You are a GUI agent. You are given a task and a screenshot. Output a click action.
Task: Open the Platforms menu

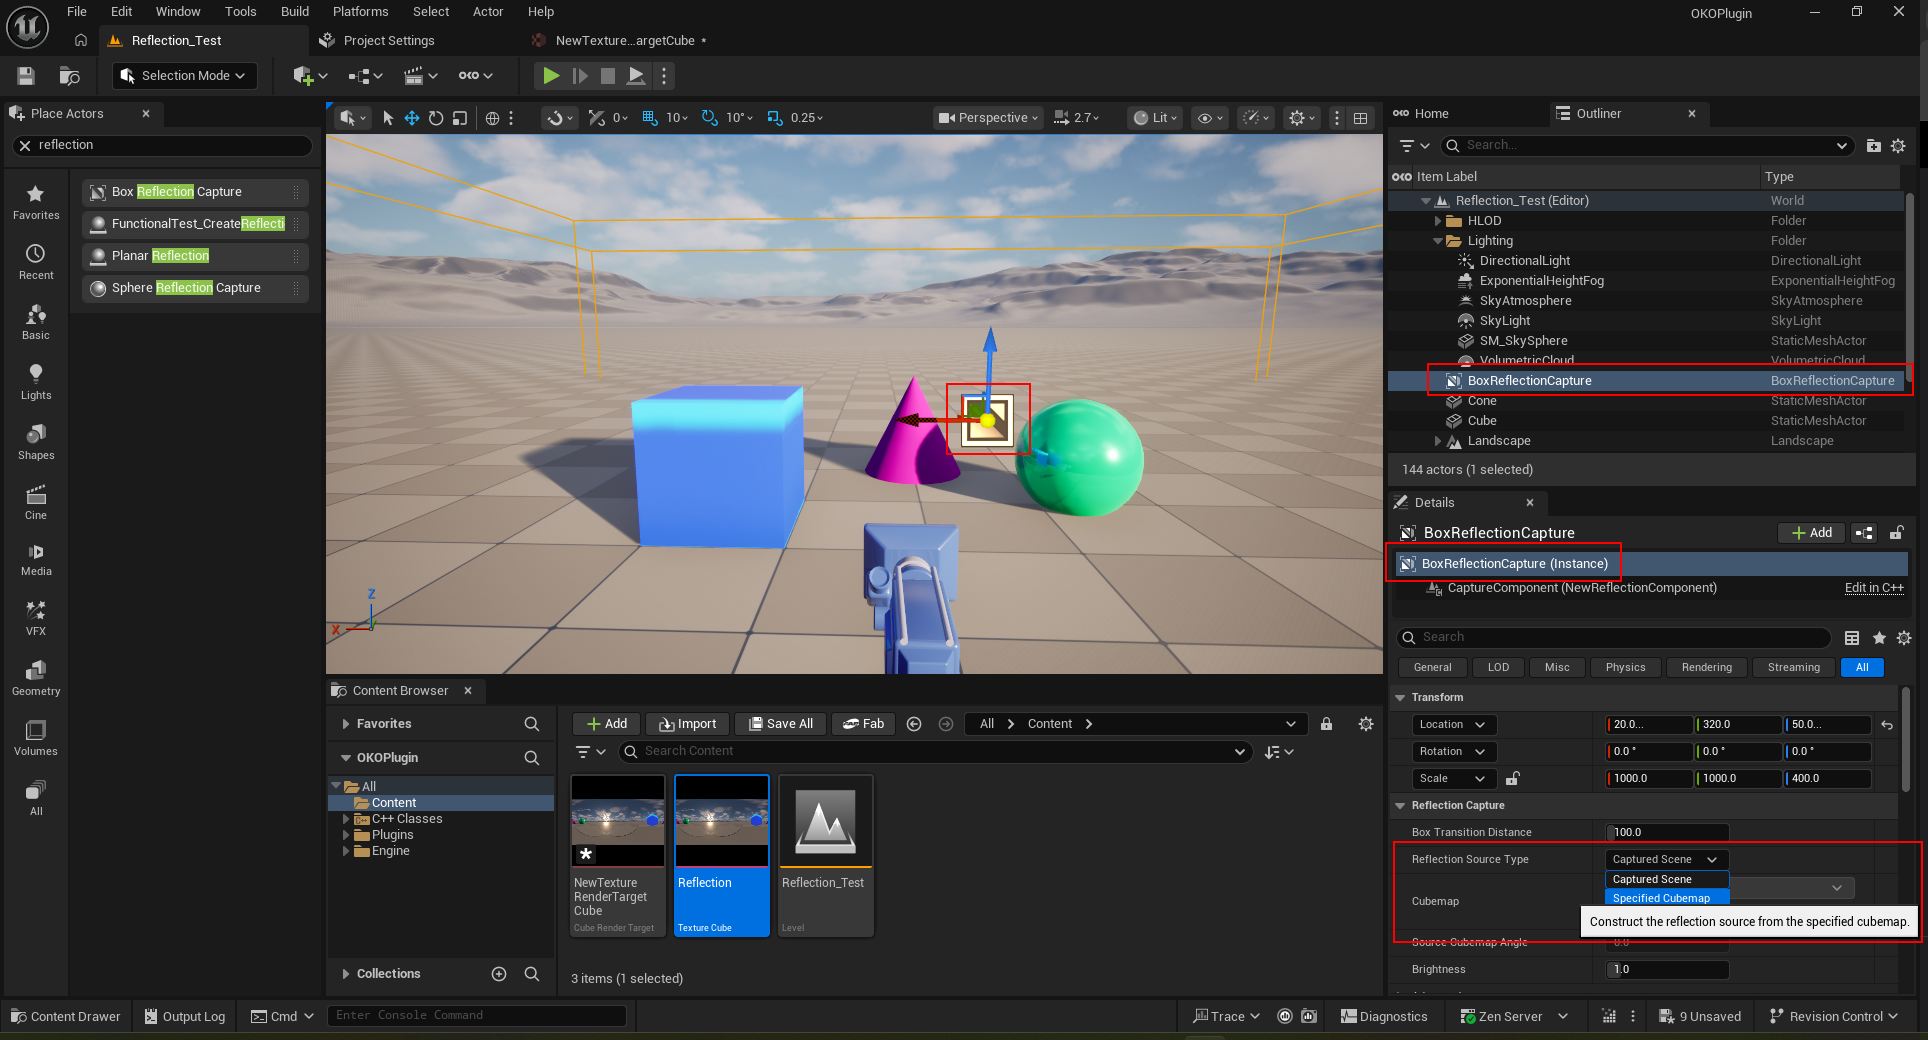pos(361,12)
